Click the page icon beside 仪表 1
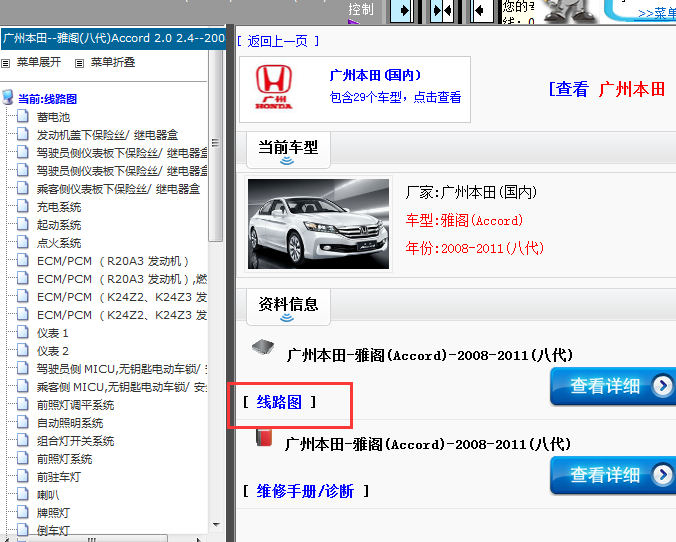The image size is (676, 542). [x=23, y=332]
